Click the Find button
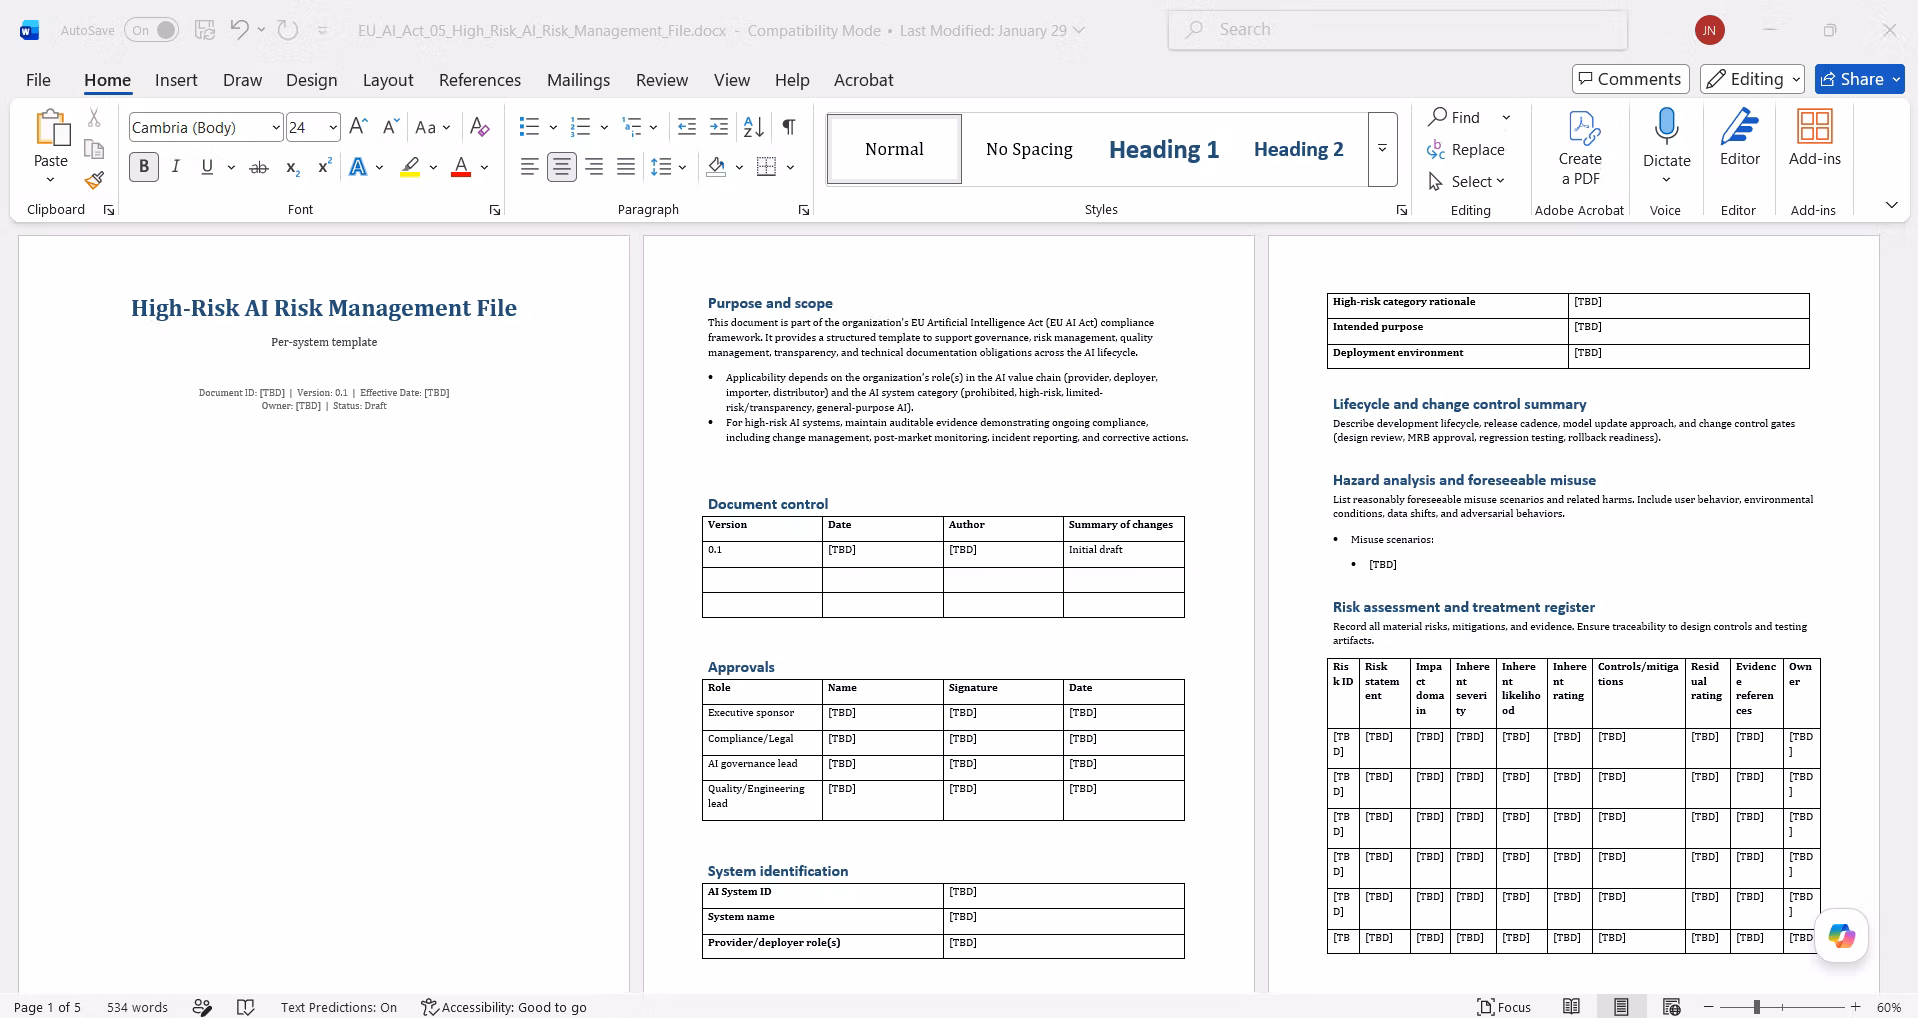 point(1455,117)
